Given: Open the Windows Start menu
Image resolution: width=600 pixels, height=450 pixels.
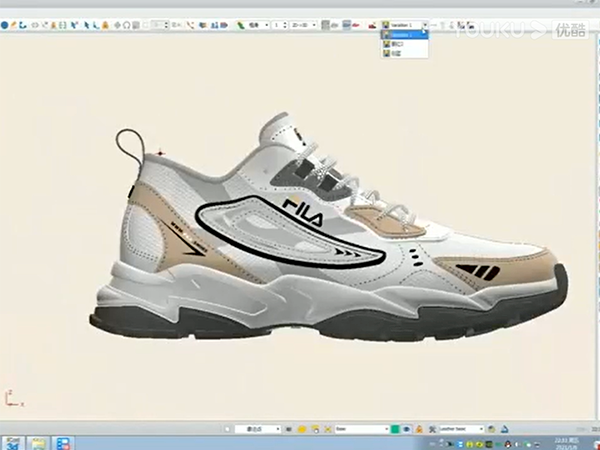Looking at the screenshot, I should 12,442.
